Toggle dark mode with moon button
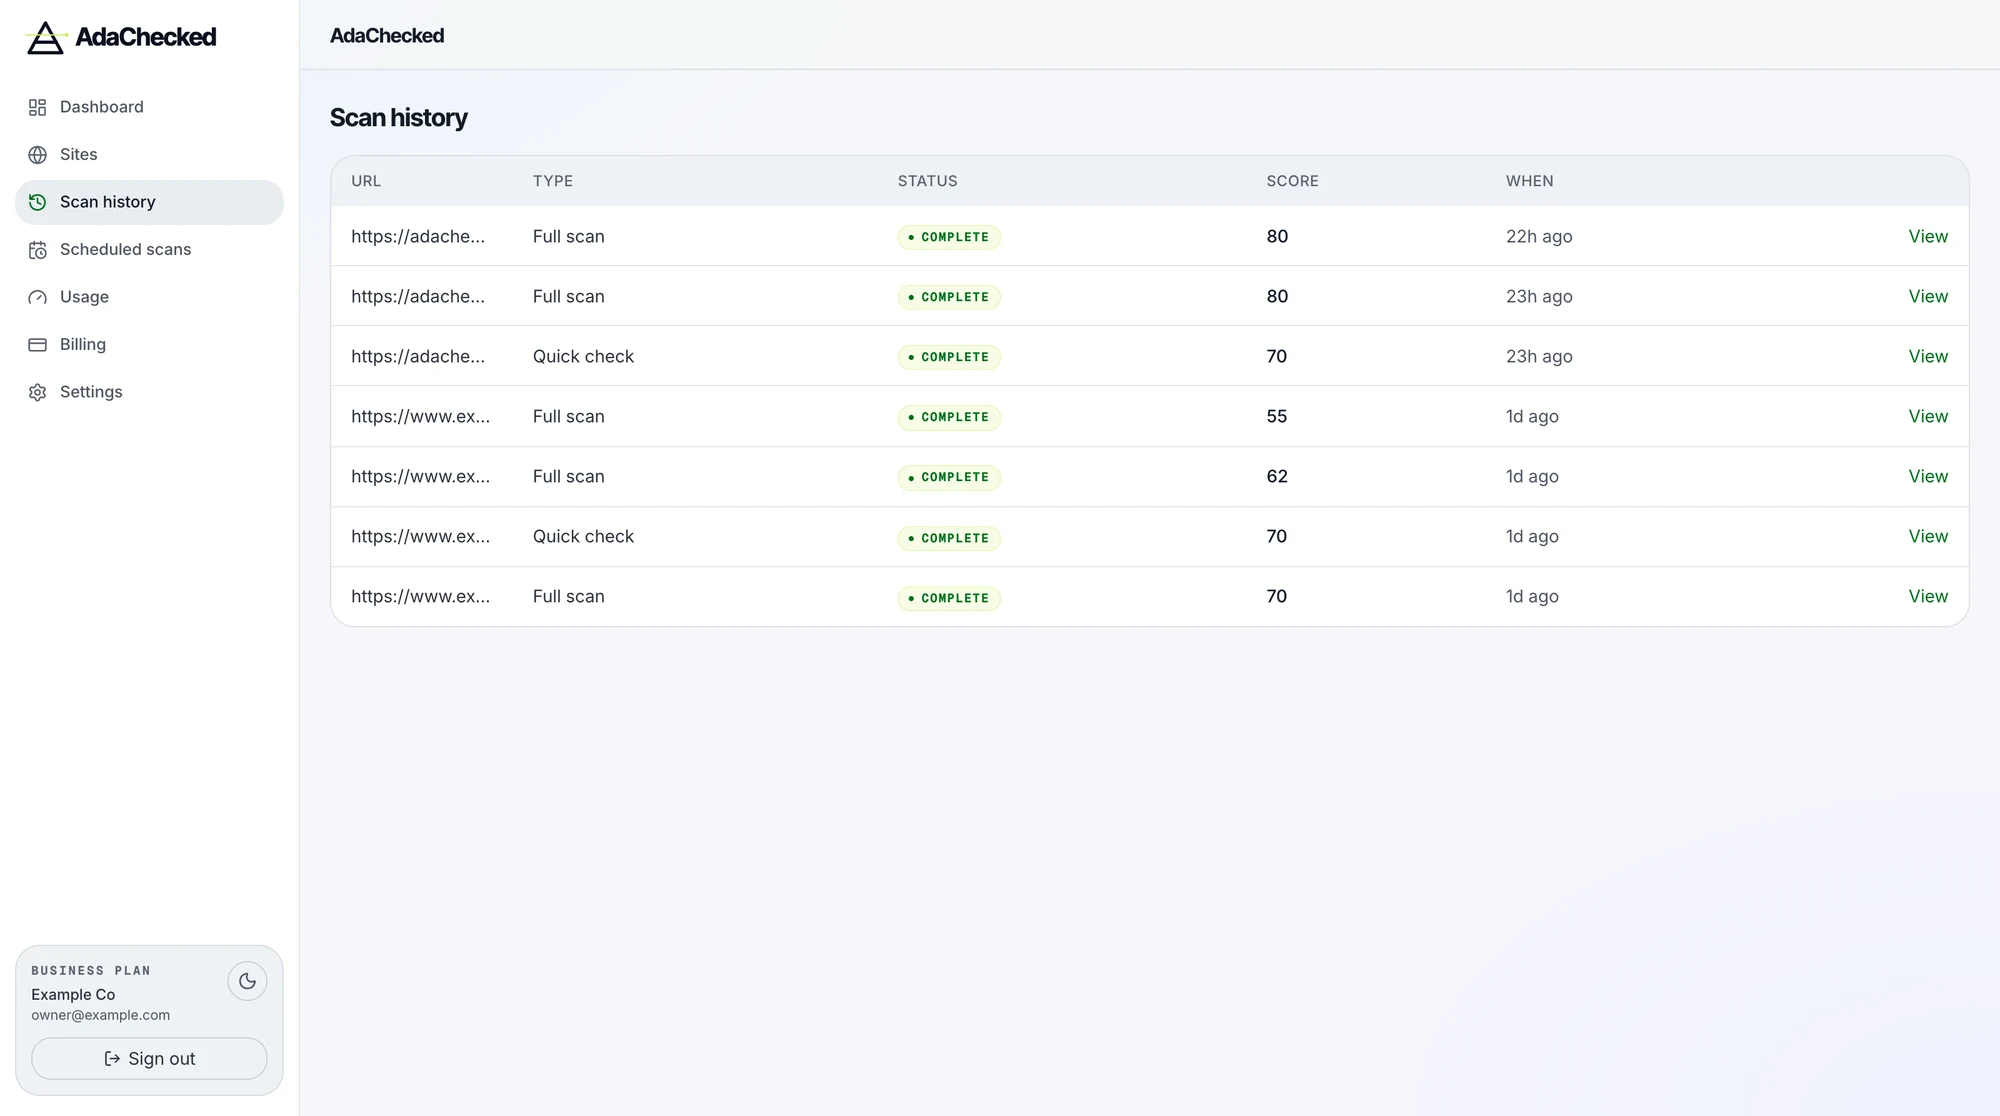This screenshot has width=2000, height=1116. click(x=247, y=981)
